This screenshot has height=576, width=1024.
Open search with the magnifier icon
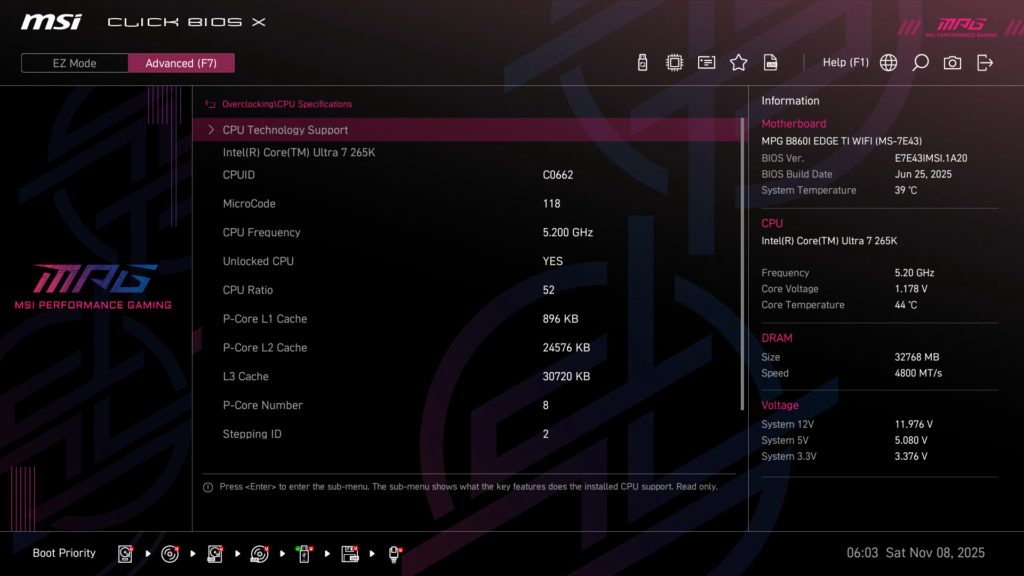tap(920, 62)
